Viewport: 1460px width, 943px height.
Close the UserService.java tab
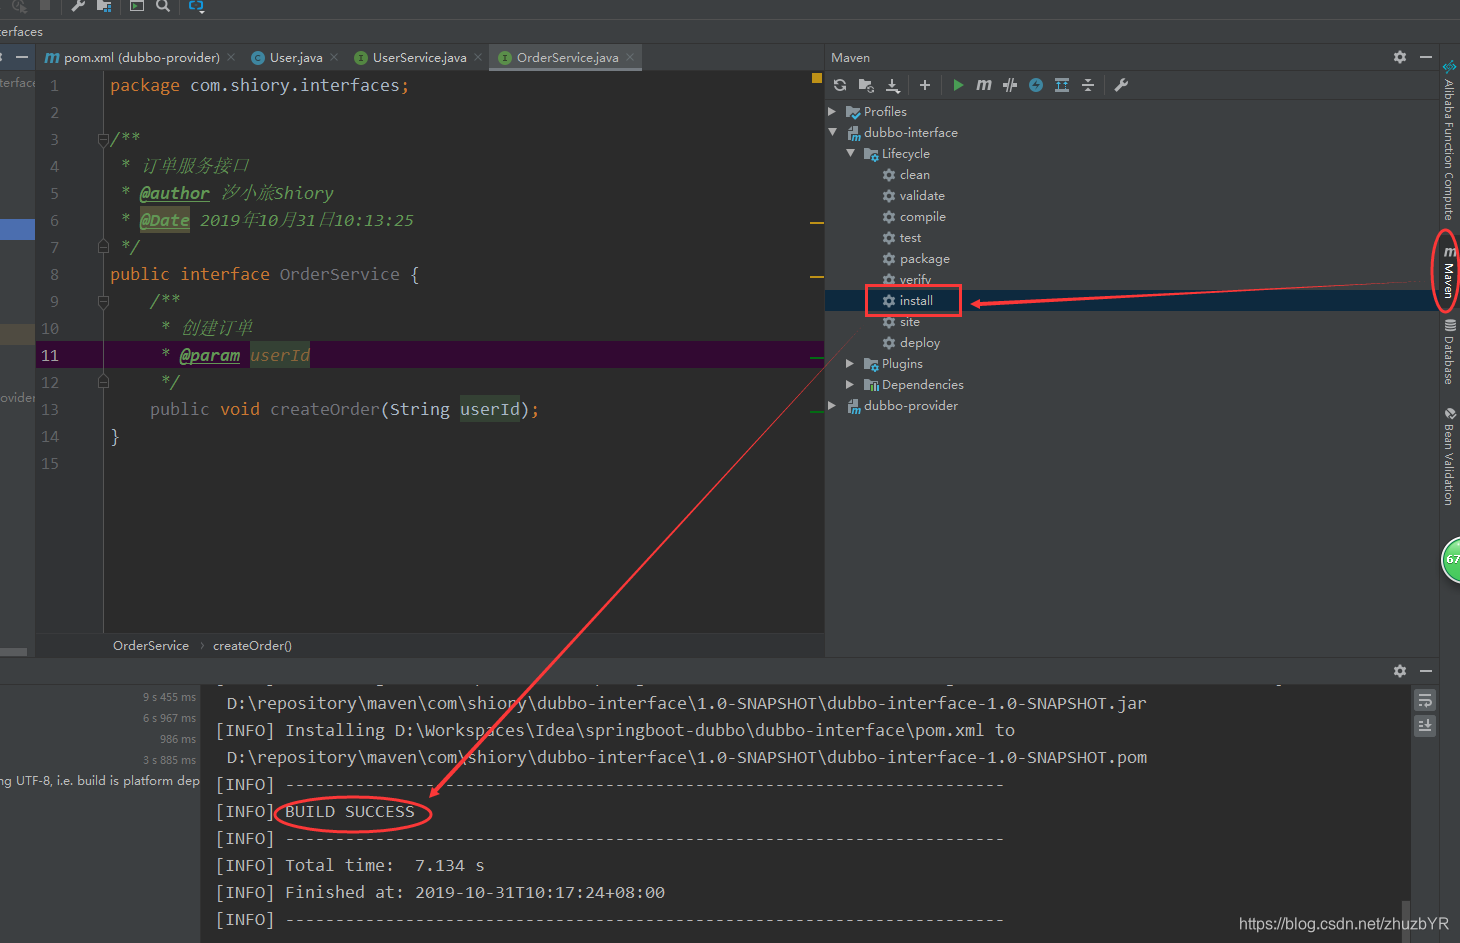tap(478, 57)
